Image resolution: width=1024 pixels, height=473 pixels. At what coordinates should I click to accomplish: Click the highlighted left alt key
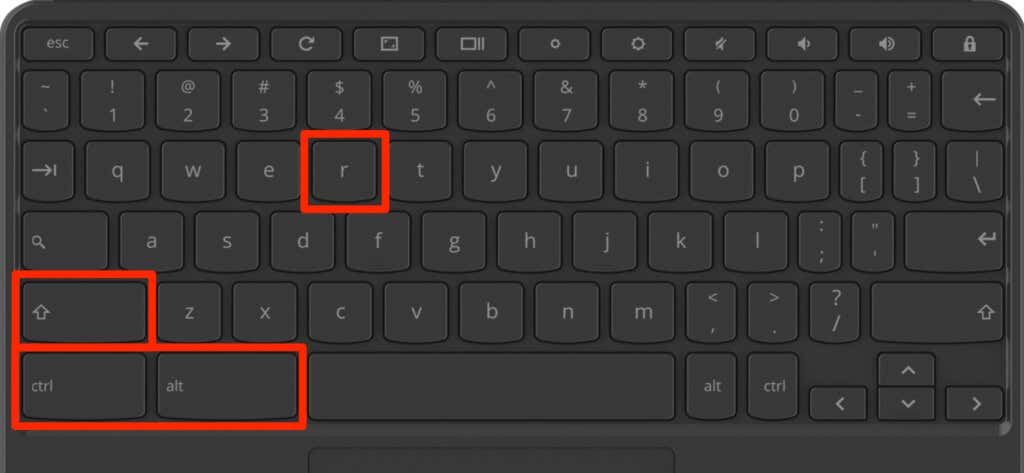pyautogui.click(x=227, y=385)
